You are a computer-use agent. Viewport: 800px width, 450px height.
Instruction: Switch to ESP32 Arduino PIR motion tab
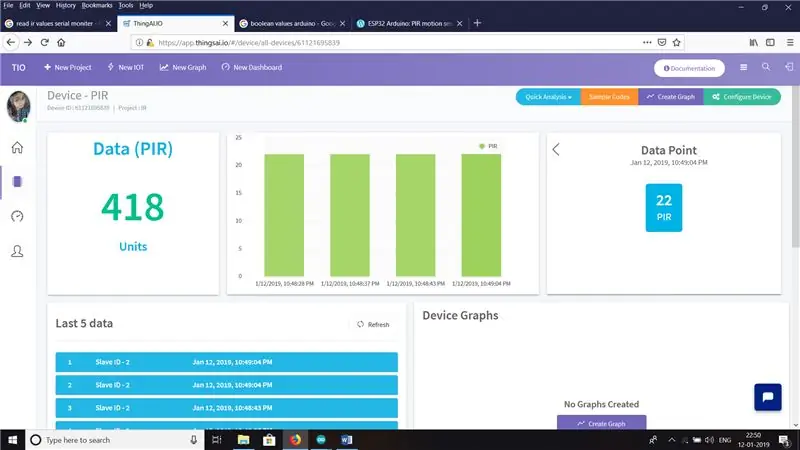click(410, 23)
